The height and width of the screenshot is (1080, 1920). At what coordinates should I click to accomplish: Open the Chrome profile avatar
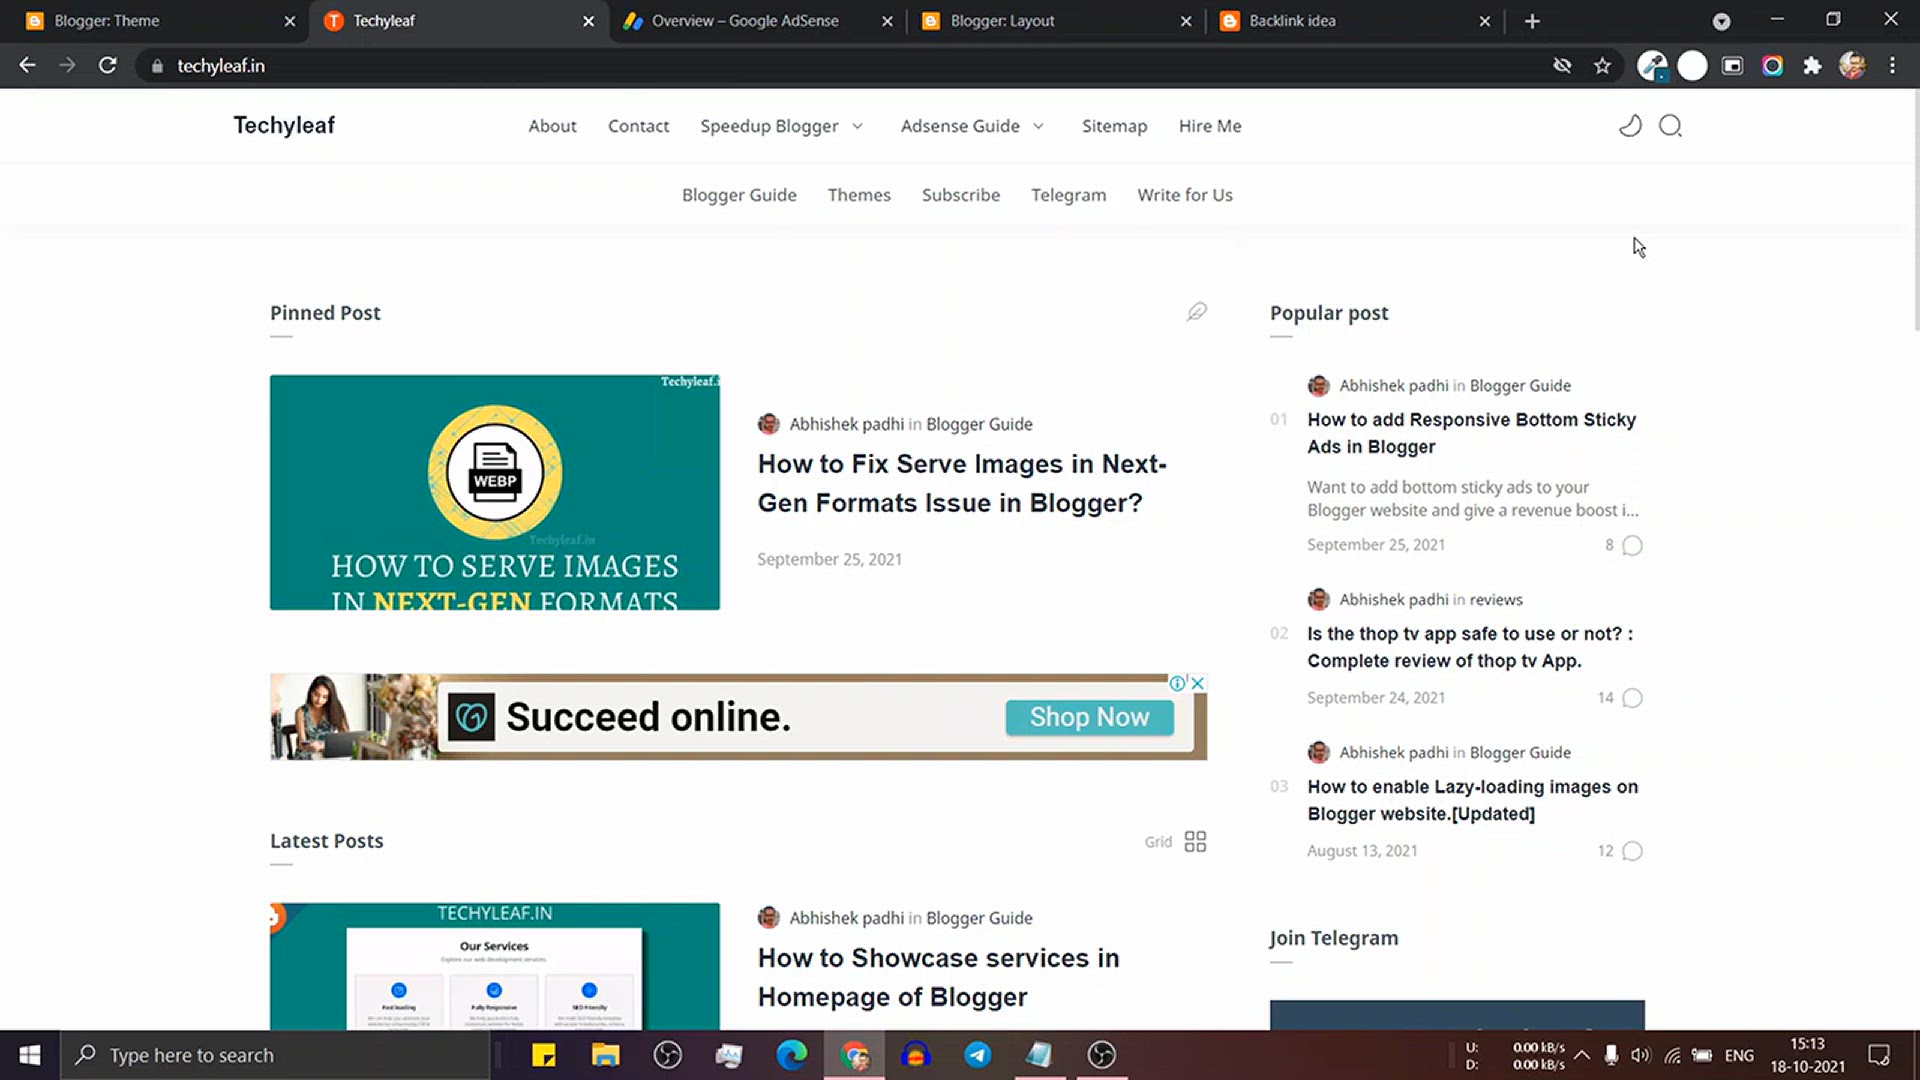[x=1852, y=66]
